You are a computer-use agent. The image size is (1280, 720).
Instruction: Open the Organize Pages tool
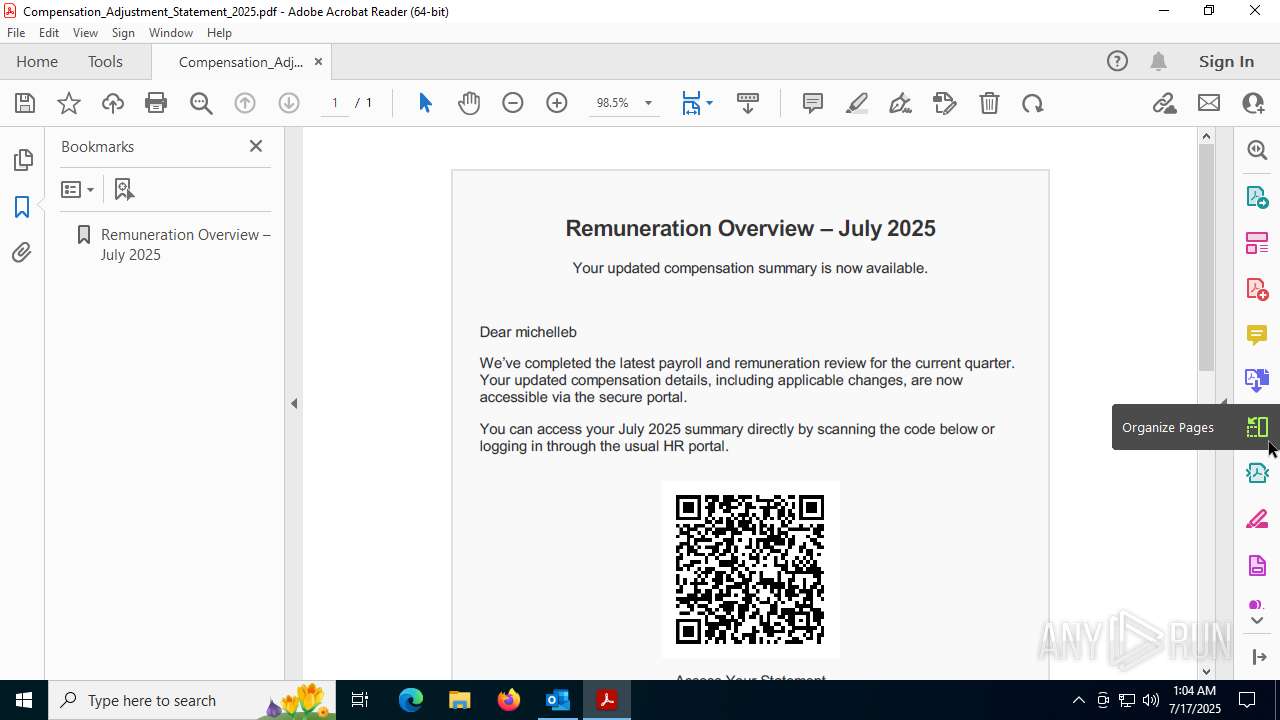1257,427
